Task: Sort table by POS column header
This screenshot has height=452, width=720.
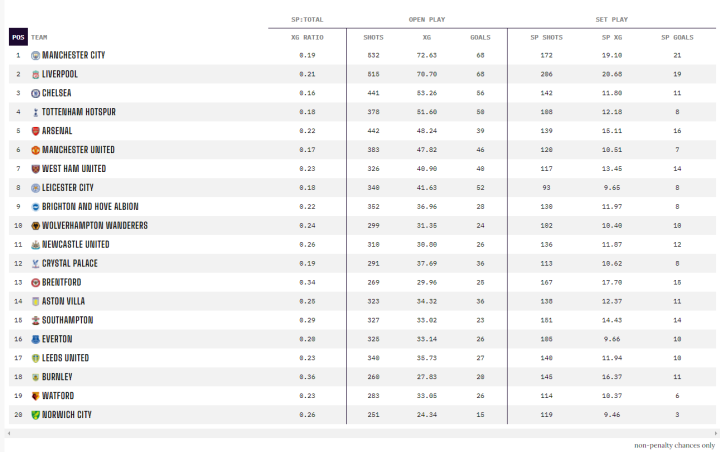Action: tap(17, 37)
